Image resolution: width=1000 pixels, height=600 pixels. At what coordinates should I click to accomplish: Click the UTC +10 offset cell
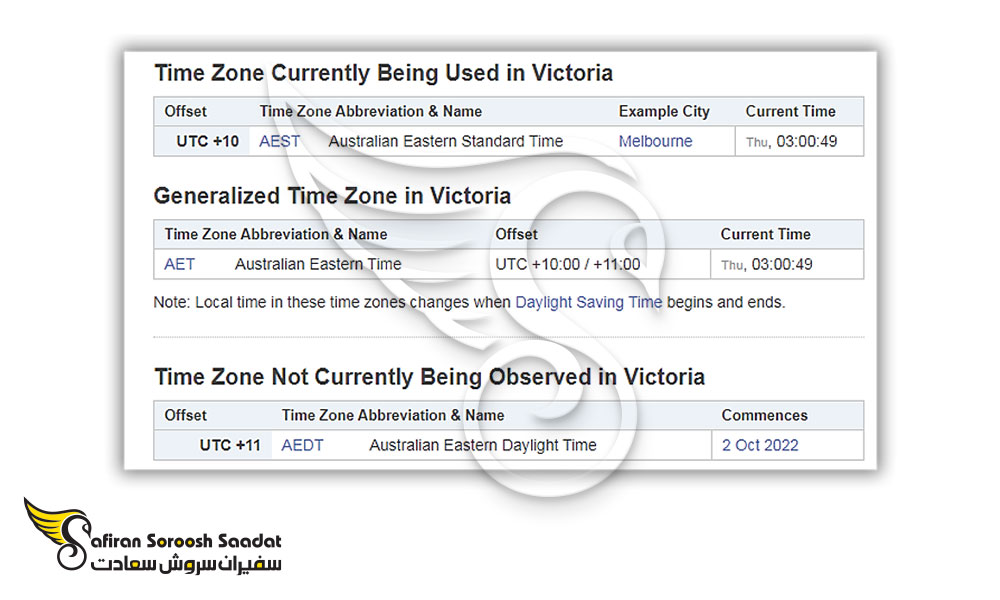207,142
